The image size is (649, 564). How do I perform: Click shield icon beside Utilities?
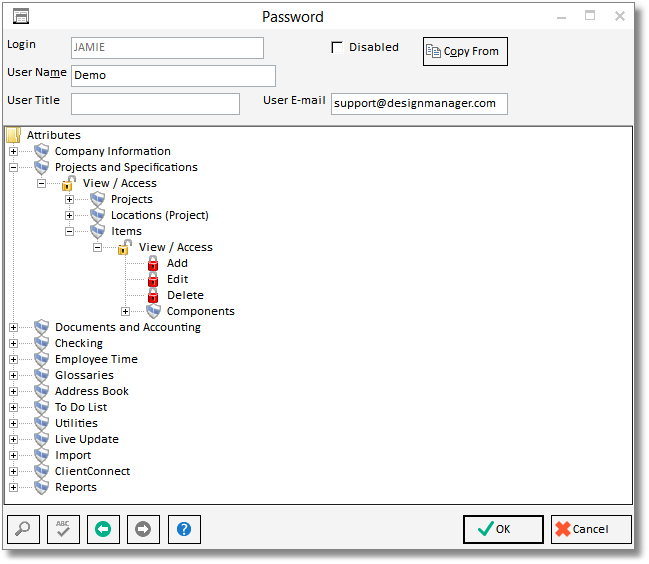tap(41, 423)
